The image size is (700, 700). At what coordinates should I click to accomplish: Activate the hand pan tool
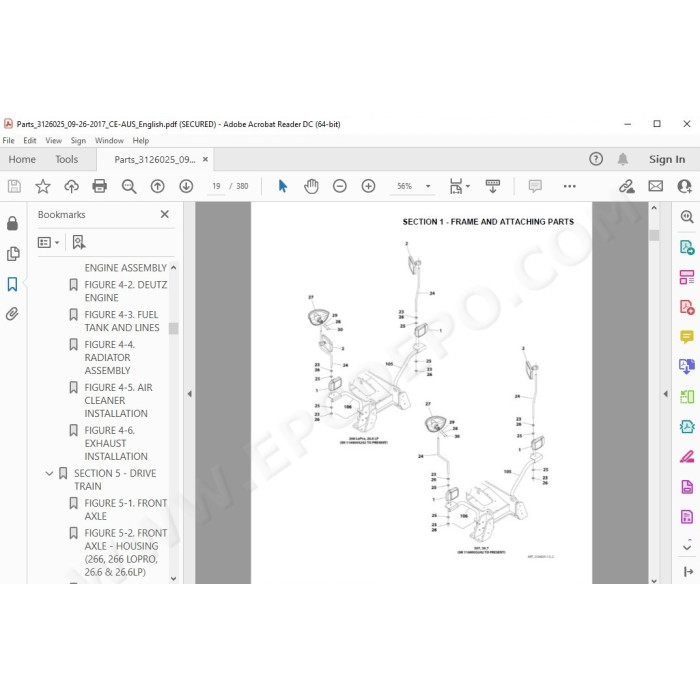[311, 186]
